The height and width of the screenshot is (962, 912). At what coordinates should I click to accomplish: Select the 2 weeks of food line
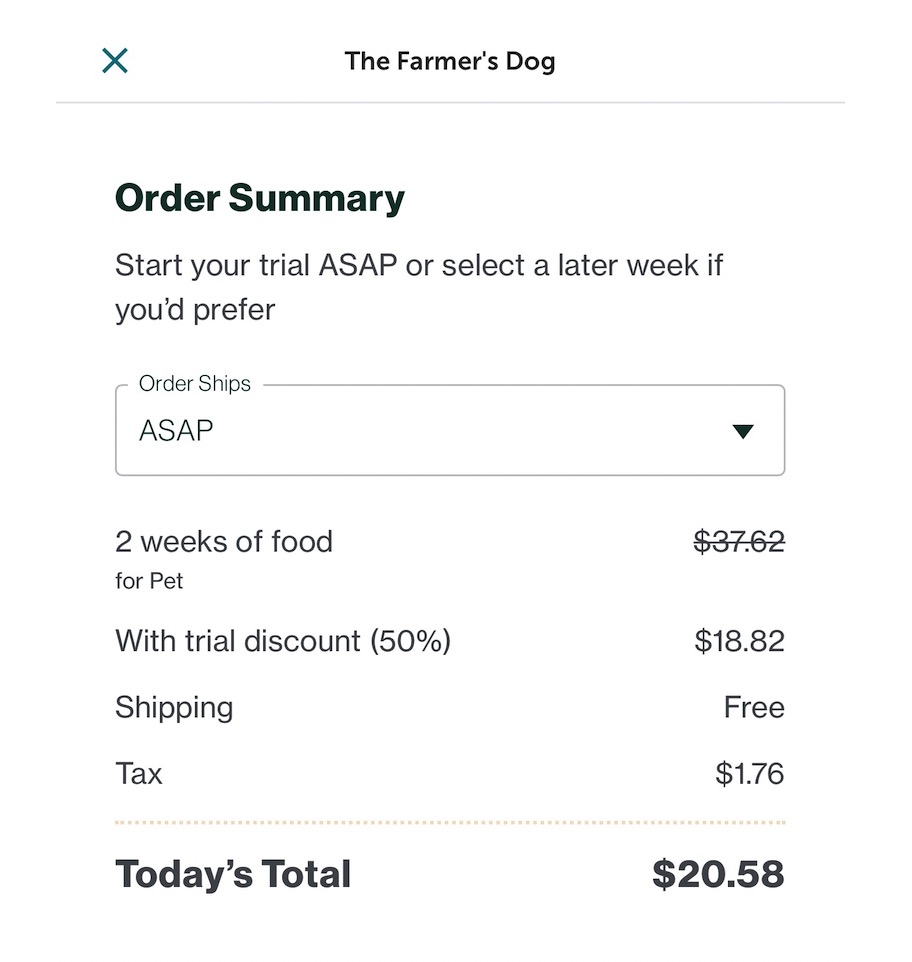tap(224, 542)
